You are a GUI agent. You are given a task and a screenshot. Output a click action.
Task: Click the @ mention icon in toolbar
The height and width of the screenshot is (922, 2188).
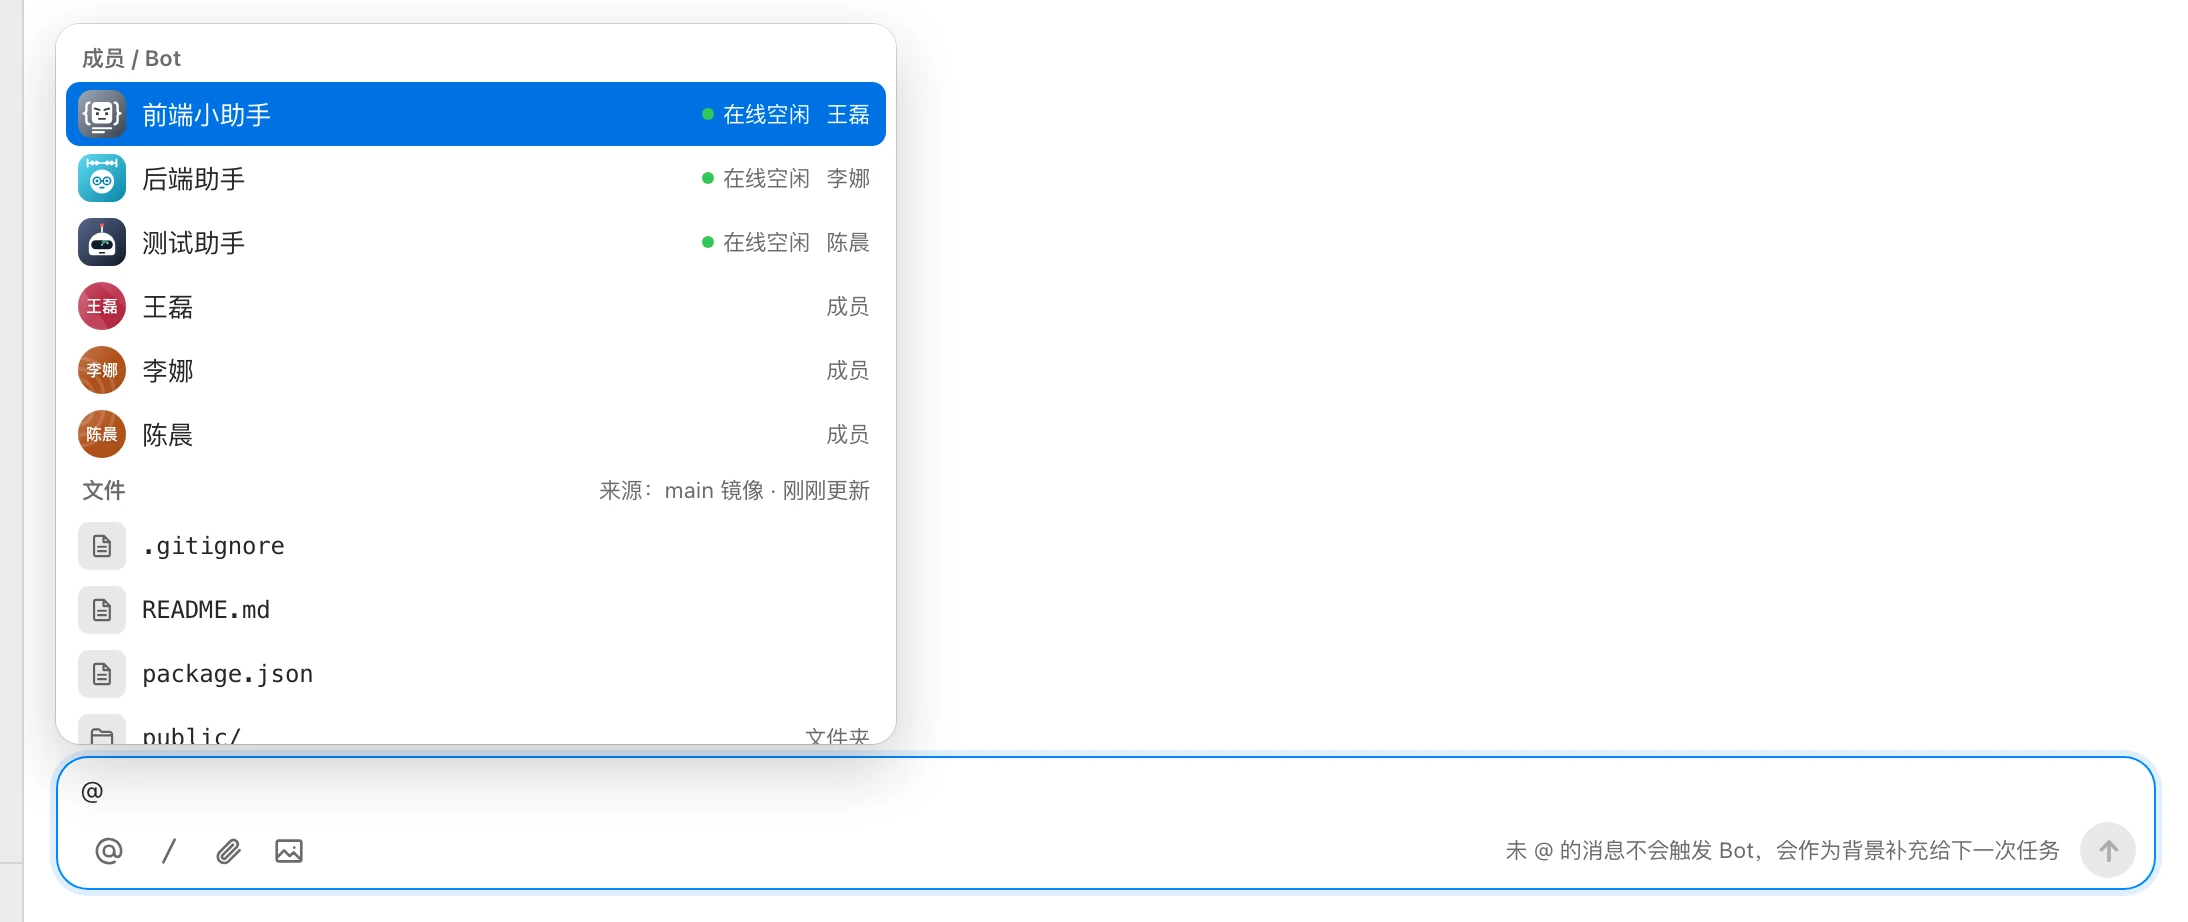109,851
